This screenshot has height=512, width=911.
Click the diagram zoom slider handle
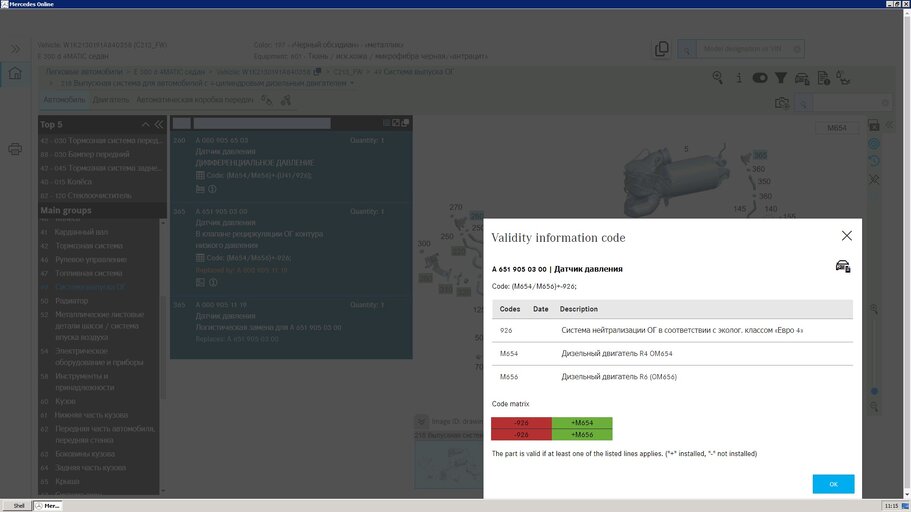[x=874, y=391]
